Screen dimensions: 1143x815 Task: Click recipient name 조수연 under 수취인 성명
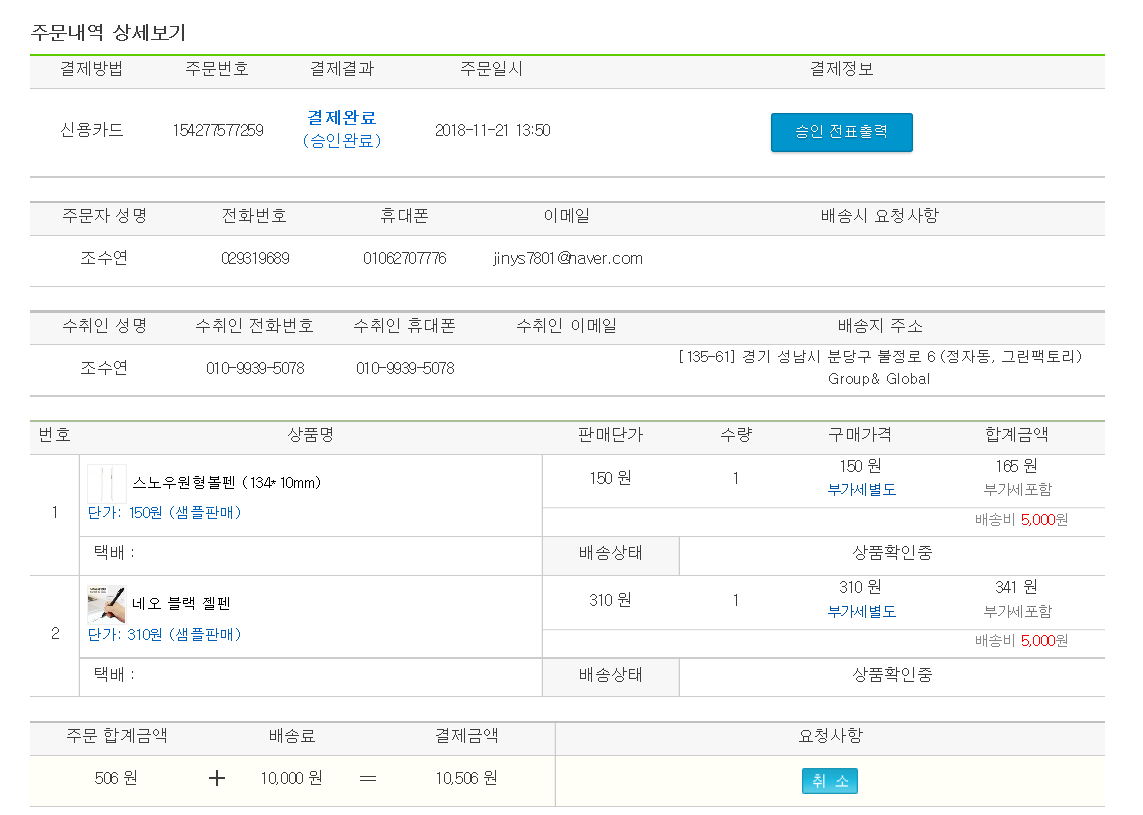pyautogui.click(x=104, y=368)
